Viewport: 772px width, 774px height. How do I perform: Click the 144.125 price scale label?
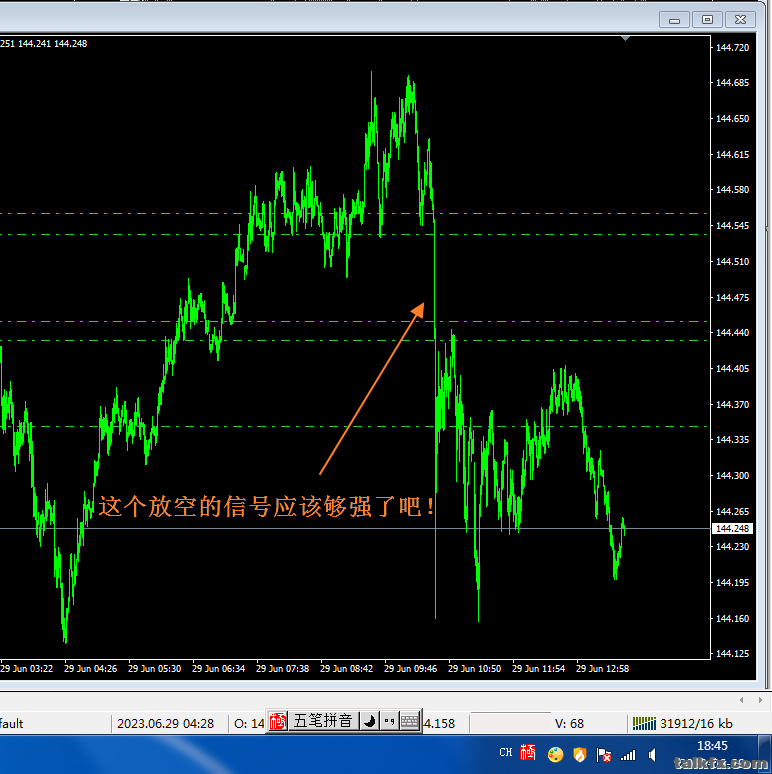click(x=733, y=654)
